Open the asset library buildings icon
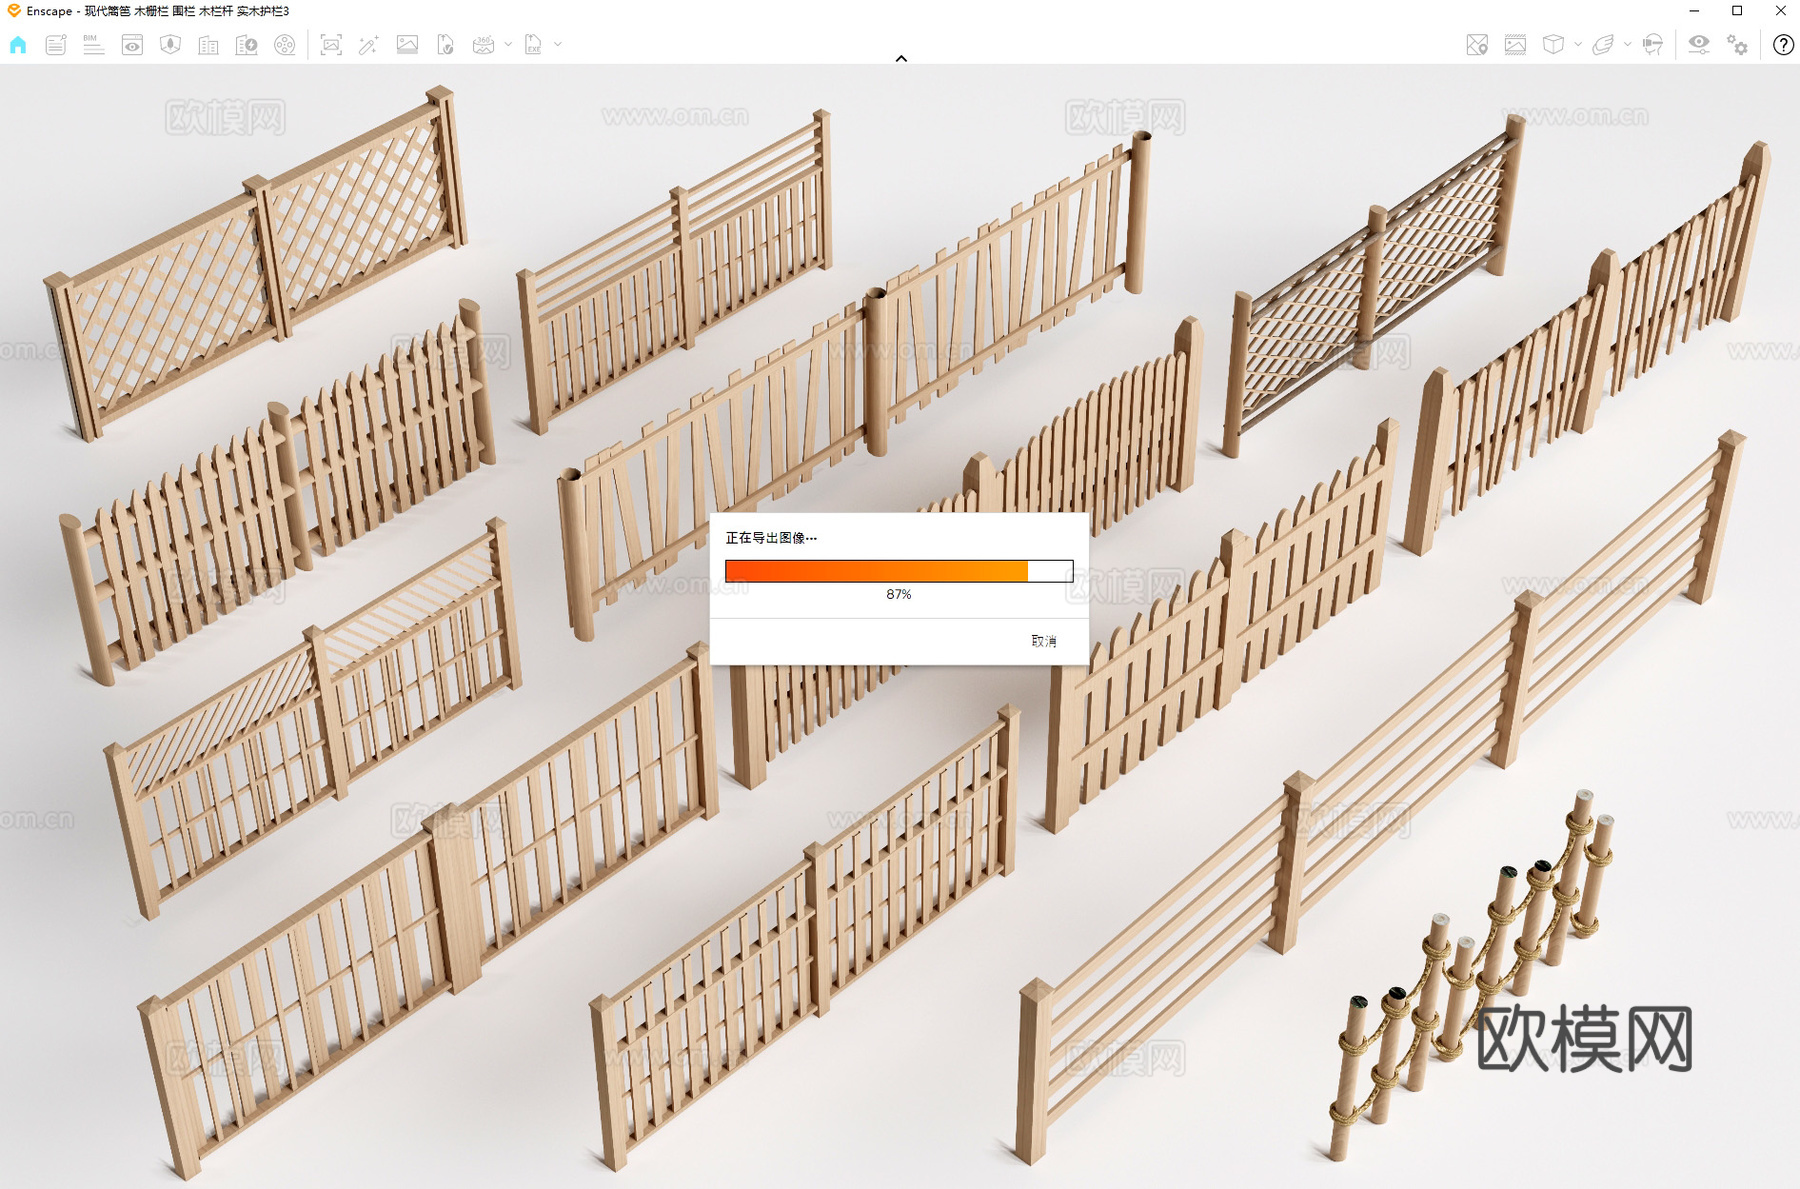The width and height of the screenshot is (1800, 1189). coord(208,45)
